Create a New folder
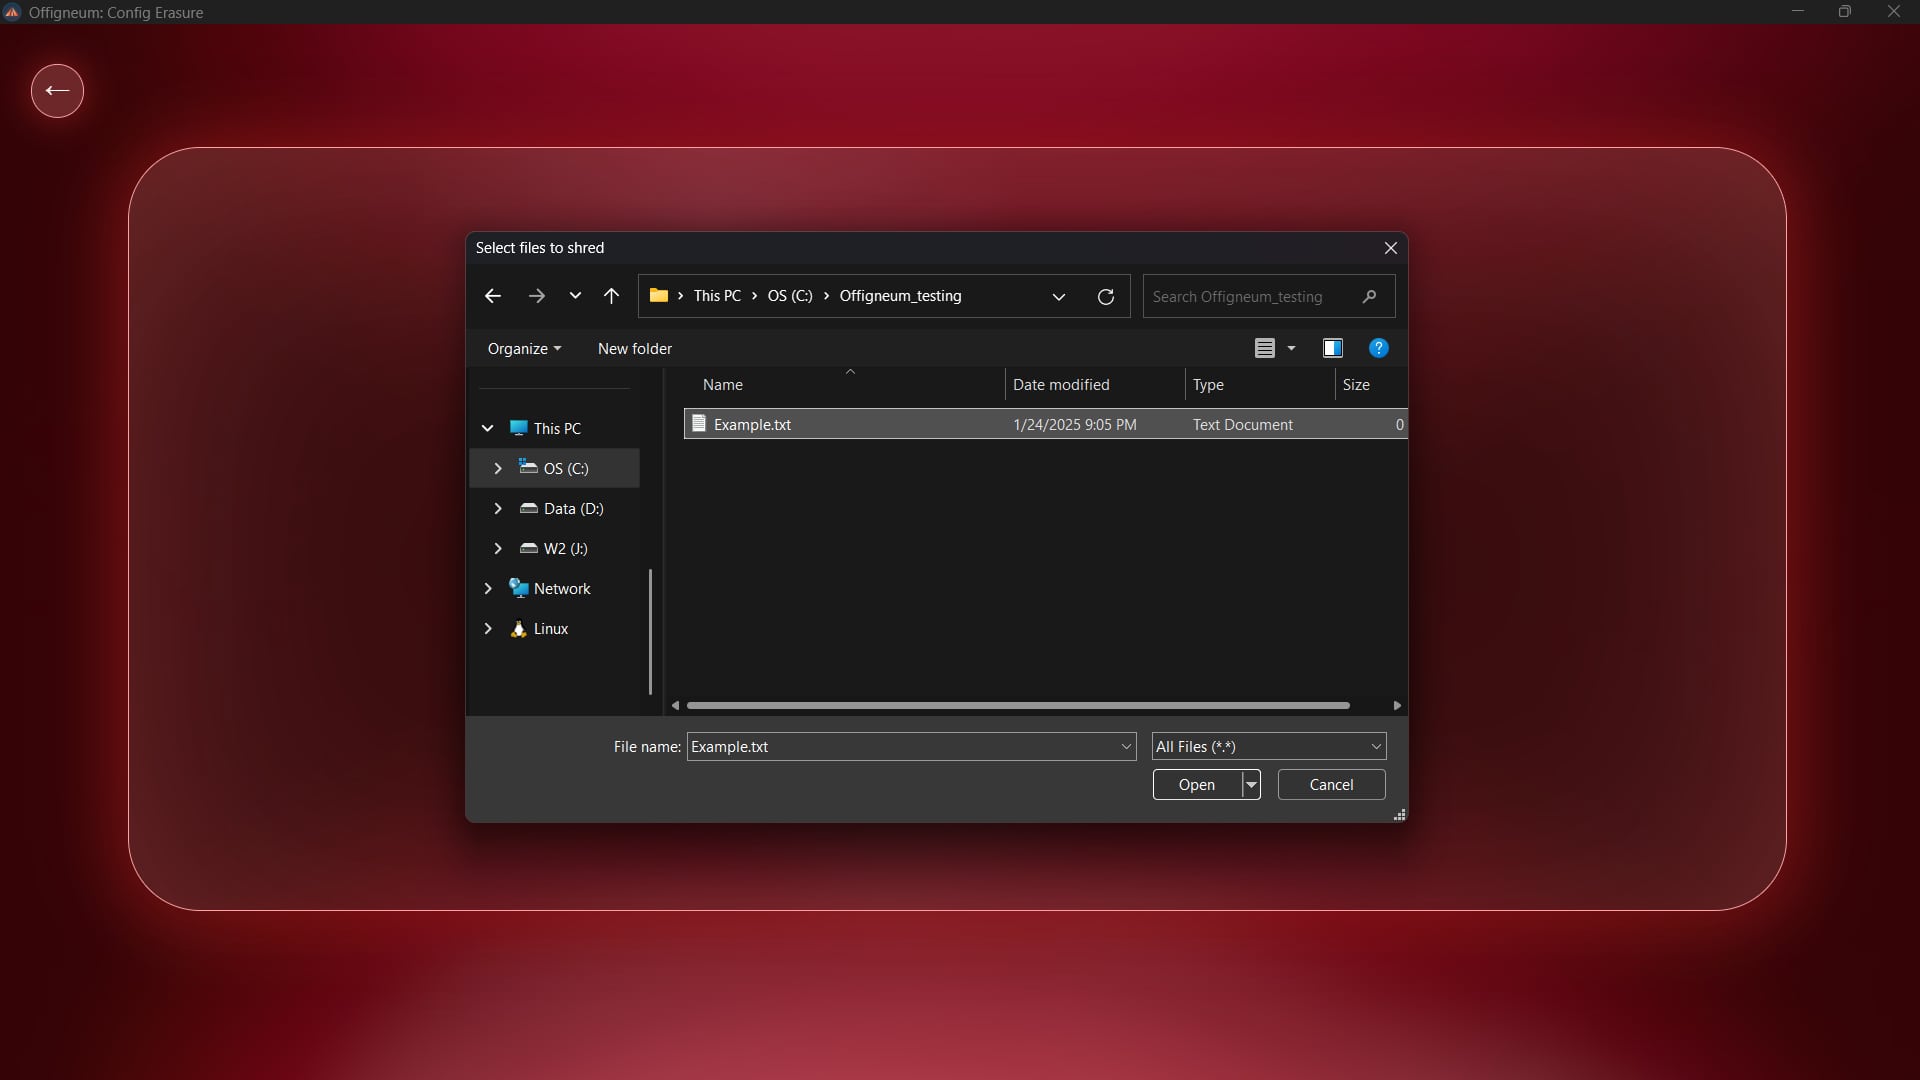This screenshot has height=1080, width=1920. pos(635,349)
